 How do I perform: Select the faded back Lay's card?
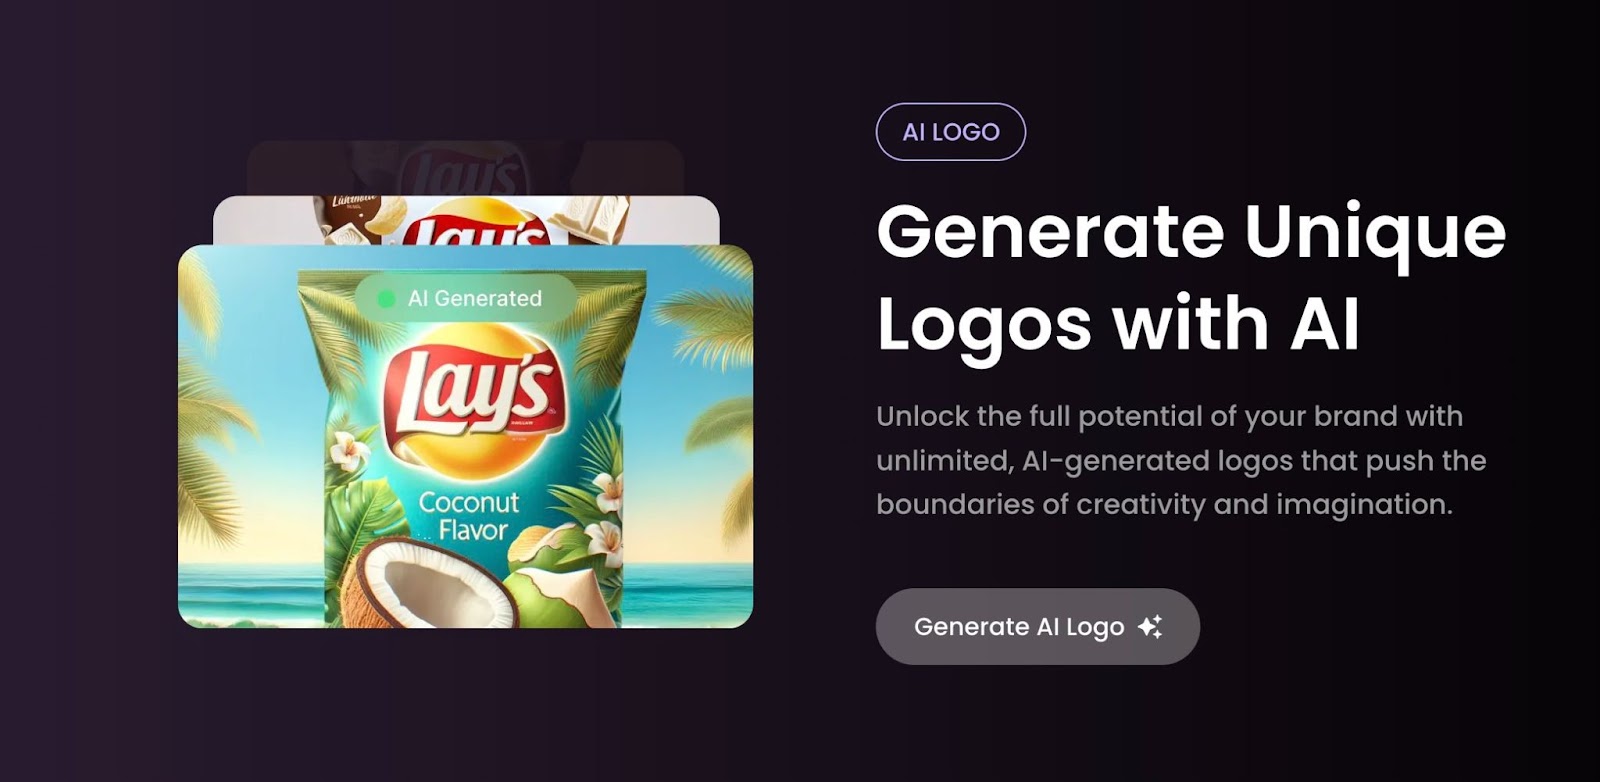466,168
